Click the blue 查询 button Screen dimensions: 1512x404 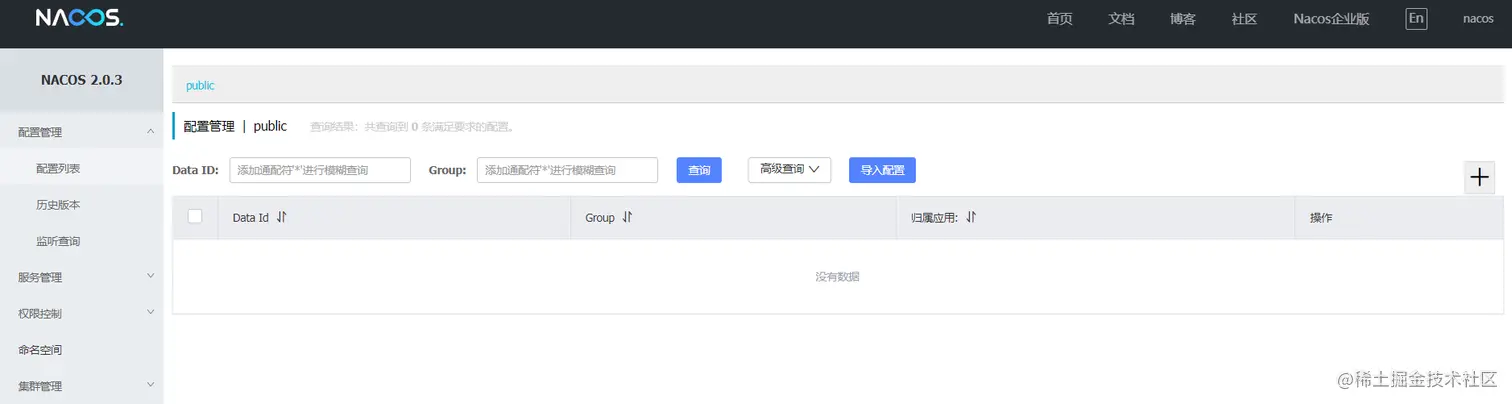(699, 170)
